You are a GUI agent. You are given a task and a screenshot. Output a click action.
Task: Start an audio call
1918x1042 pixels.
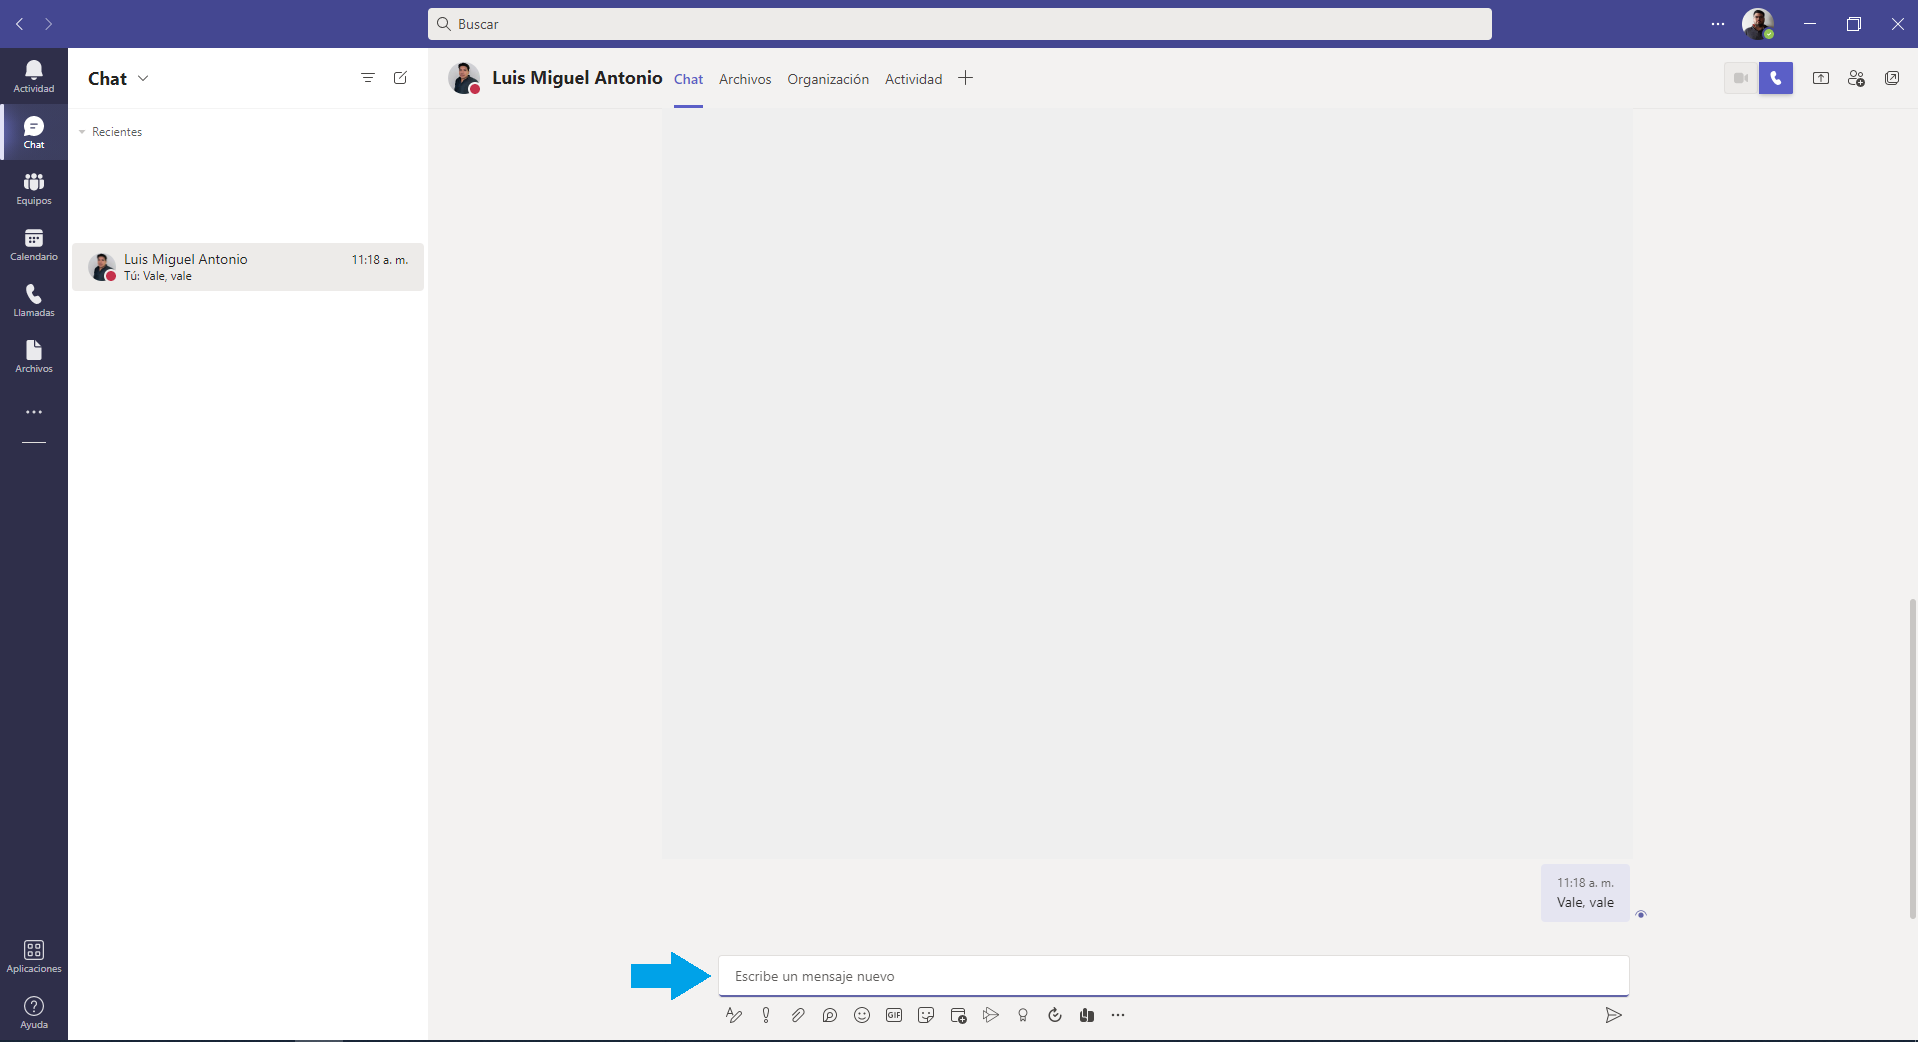tap(1776, 78)
